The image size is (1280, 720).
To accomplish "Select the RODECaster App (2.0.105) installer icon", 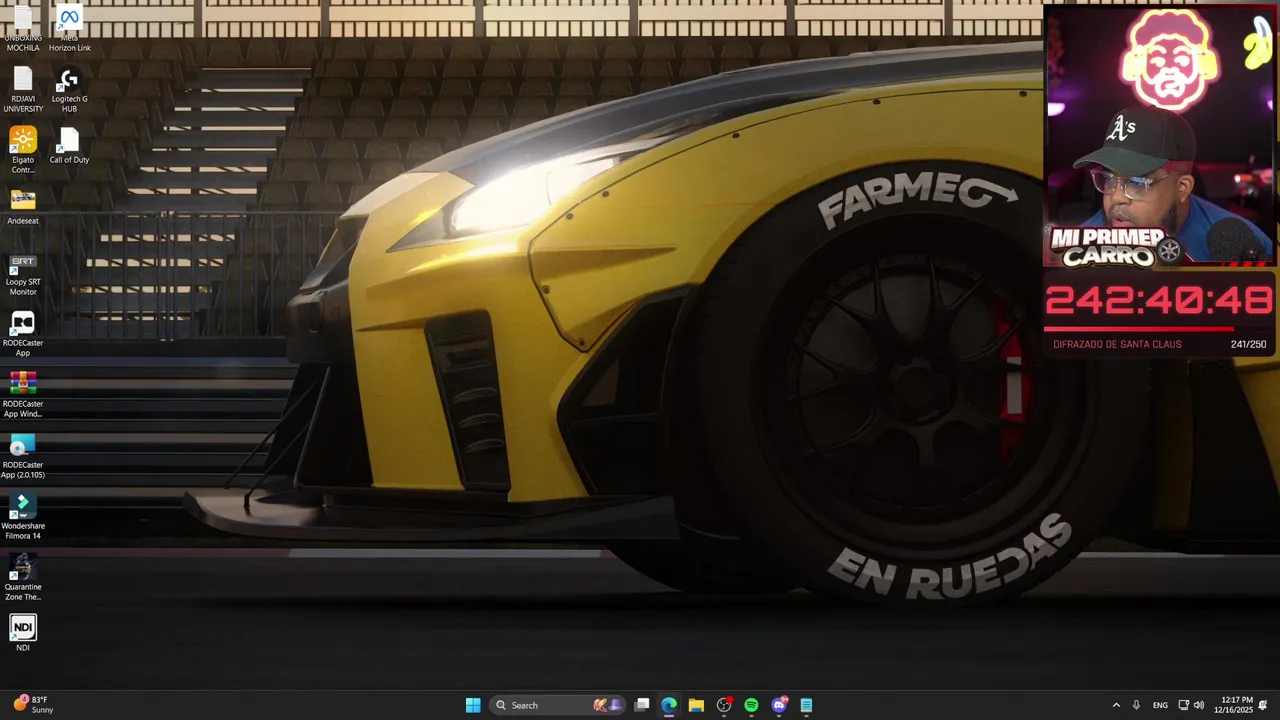I will point(23,455).
